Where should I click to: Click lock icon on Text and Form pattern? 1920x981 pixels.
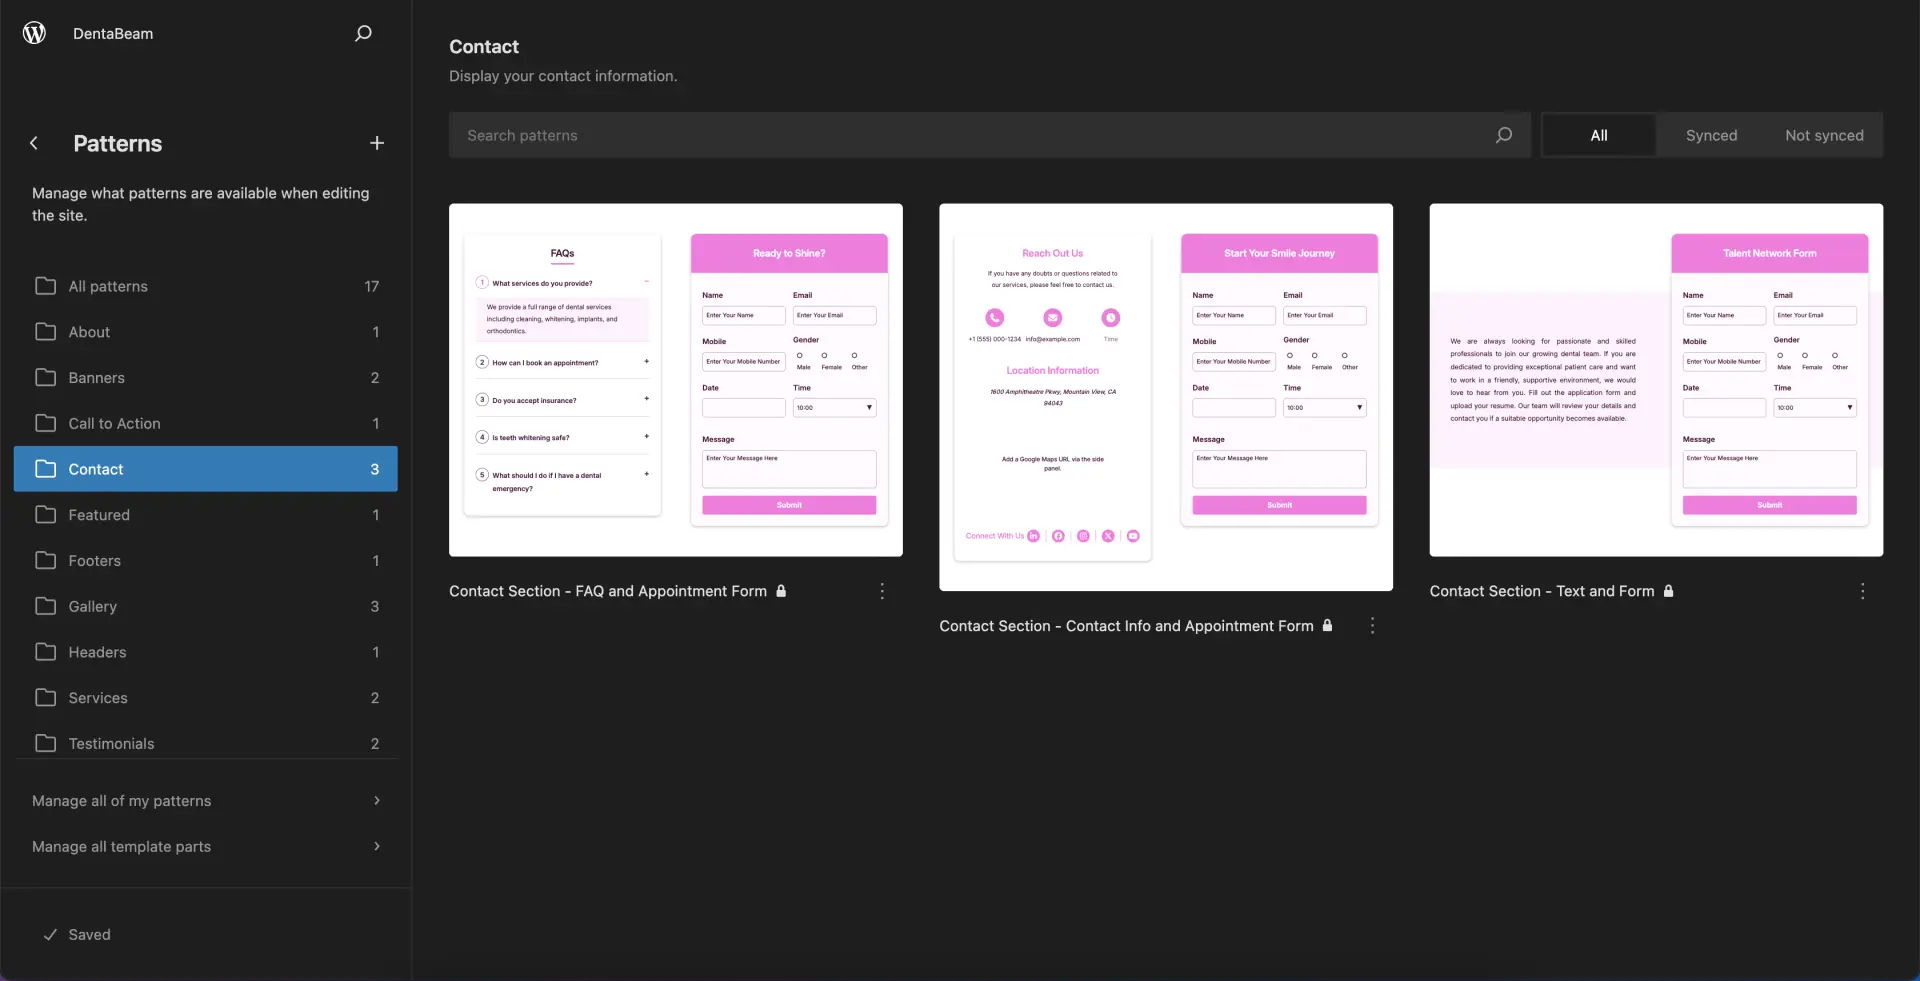[x=1668, y=591]
